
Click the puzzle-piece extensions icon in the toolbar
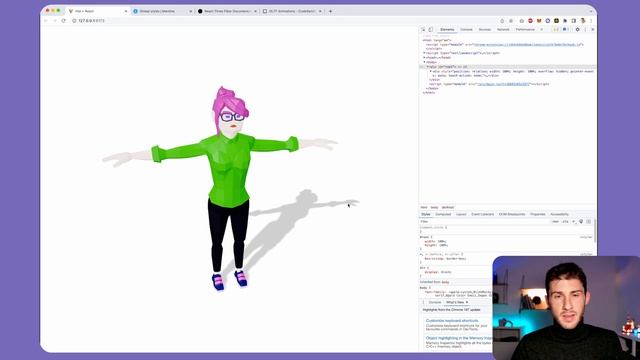click(565, 20)
